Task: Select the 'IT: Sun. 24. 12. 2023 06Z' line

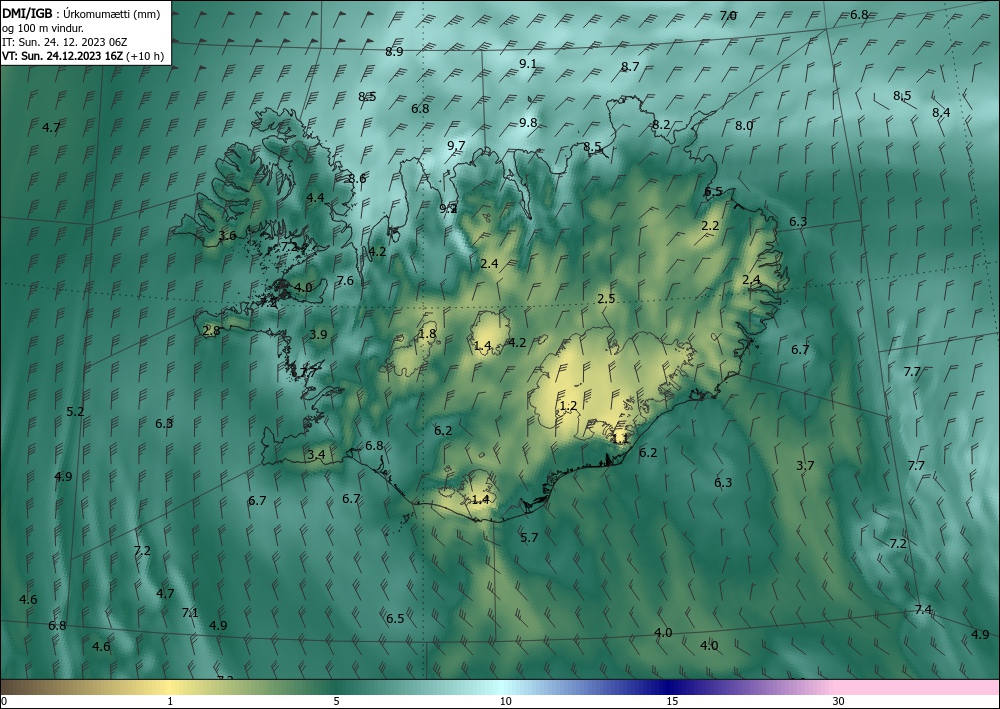Action: [x=64, y=42]
